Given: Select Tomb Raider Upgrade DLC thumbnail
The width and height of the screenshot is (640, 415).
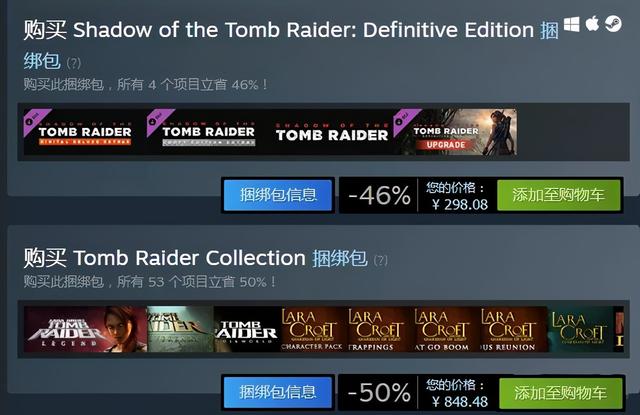Looking at the screenshot, I should click(455, 132).
